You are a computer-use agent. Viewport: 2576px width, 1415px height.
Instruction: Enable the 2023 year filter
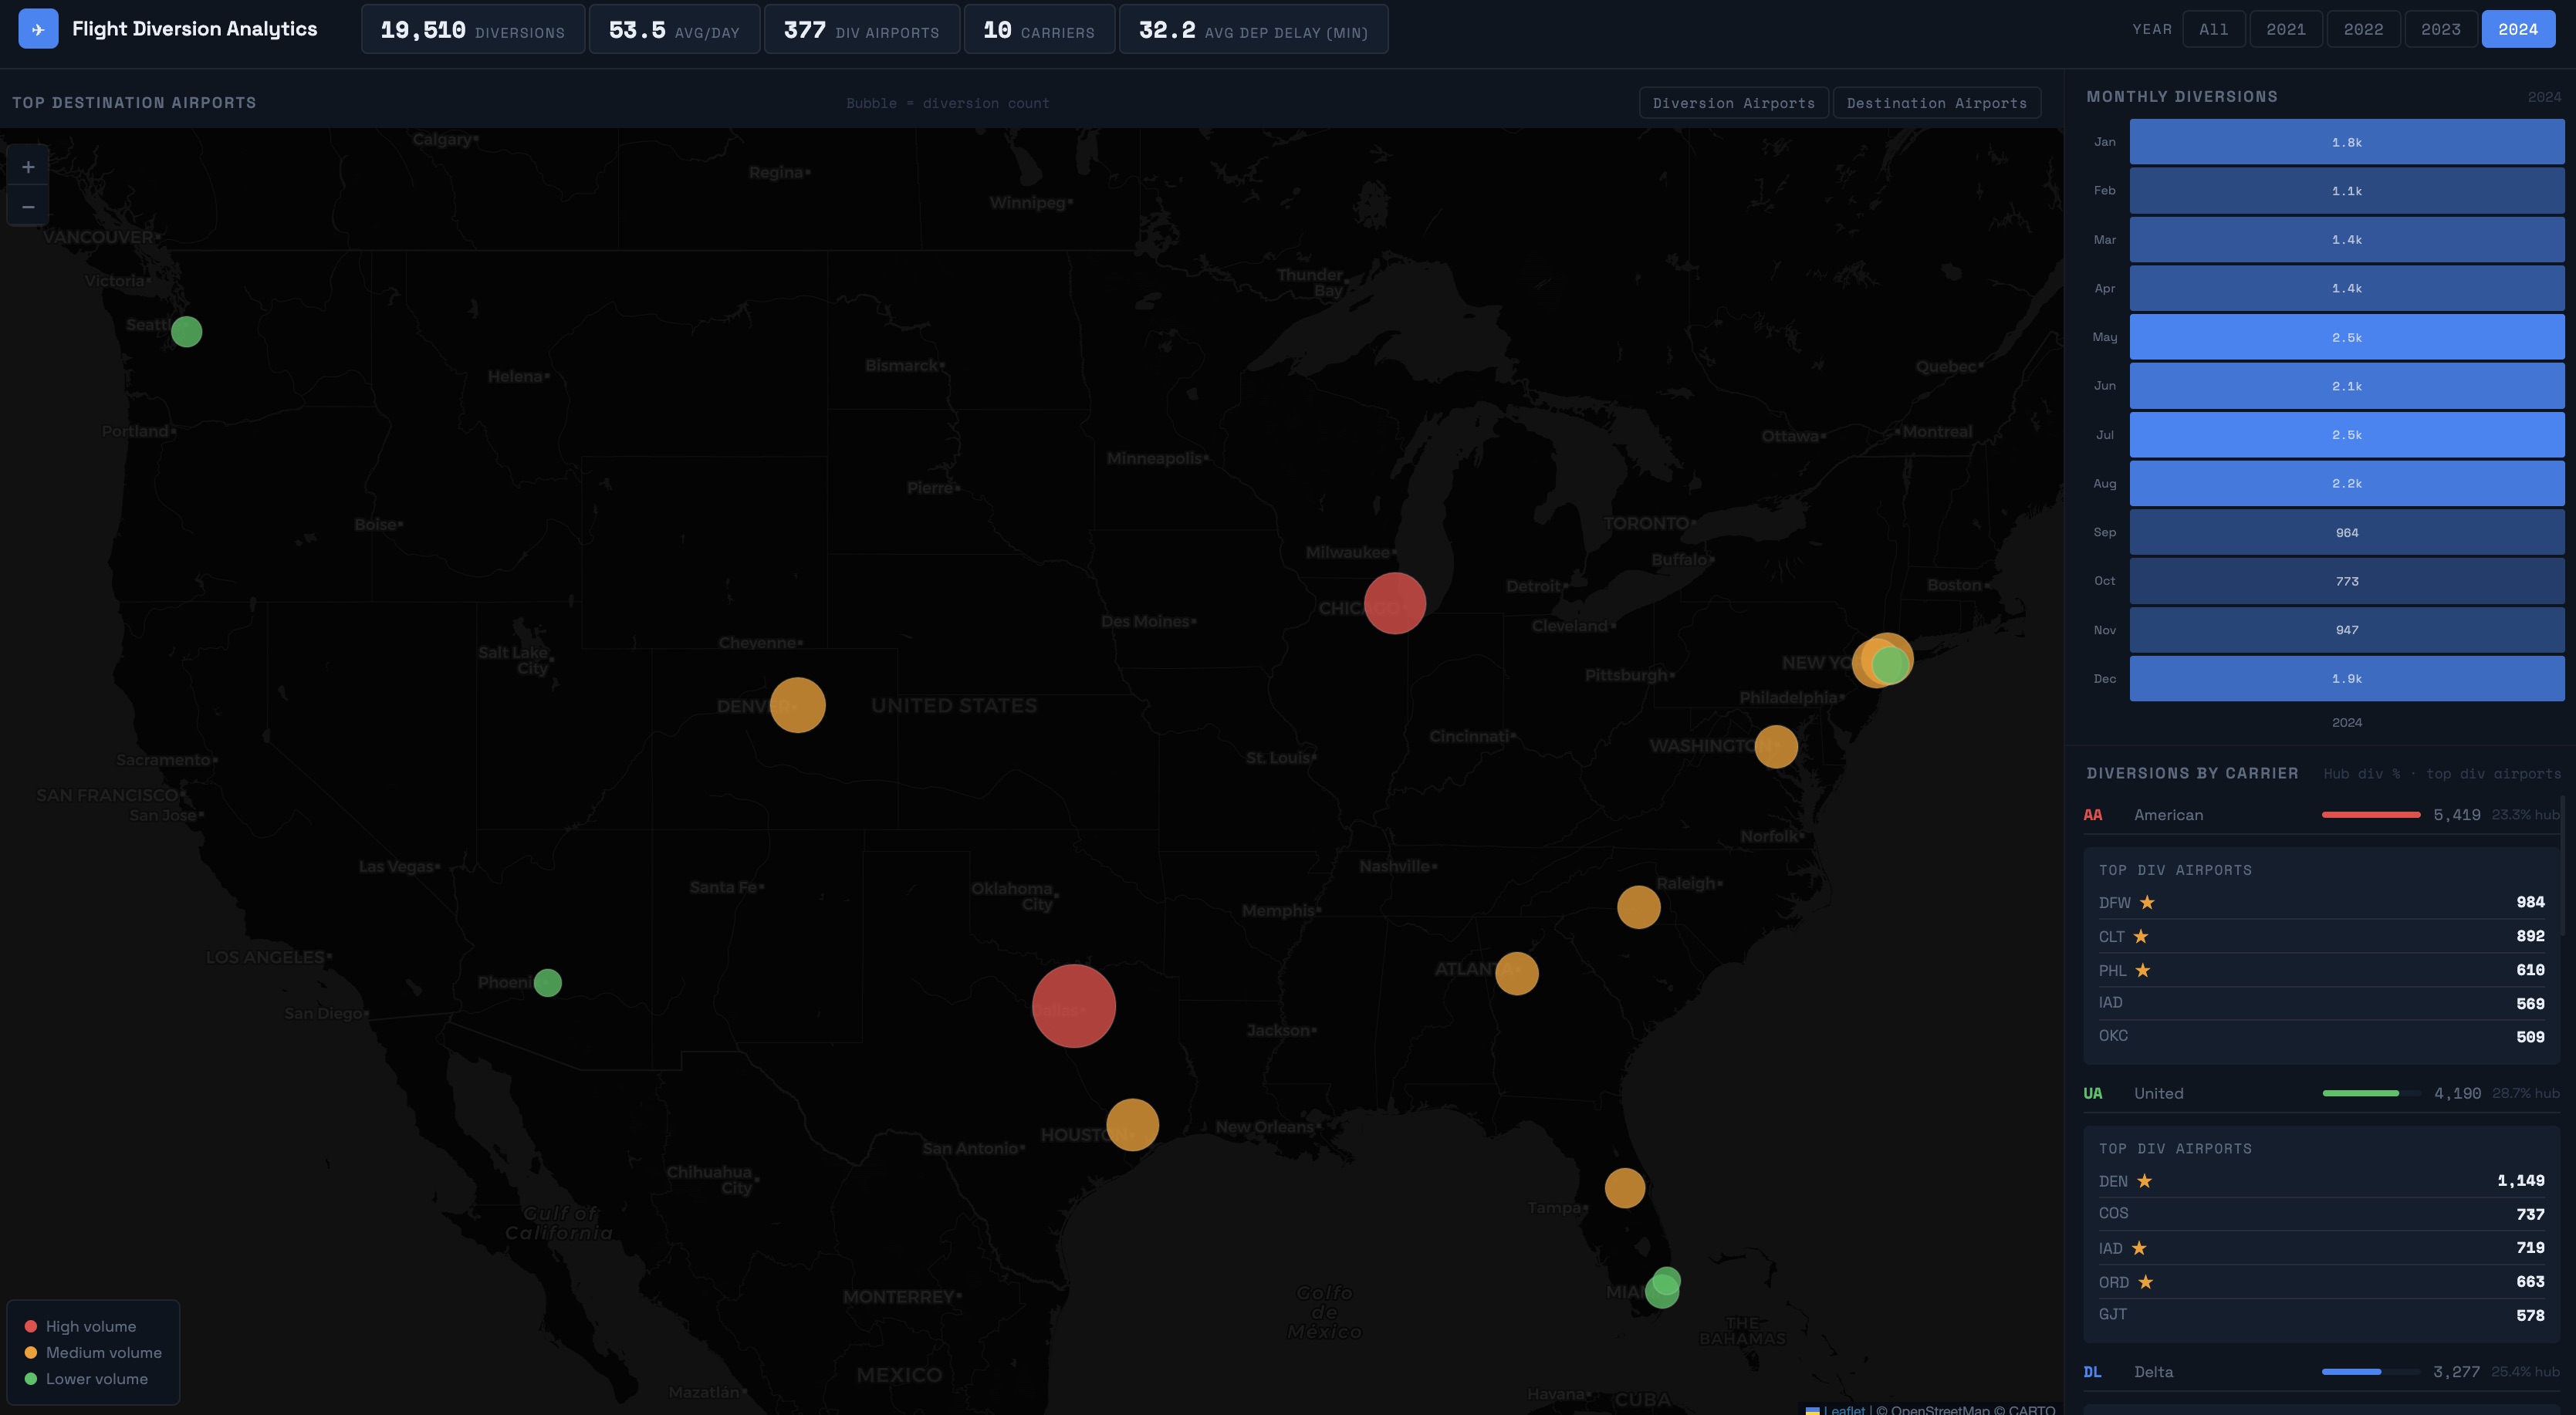click(2442, 28)
